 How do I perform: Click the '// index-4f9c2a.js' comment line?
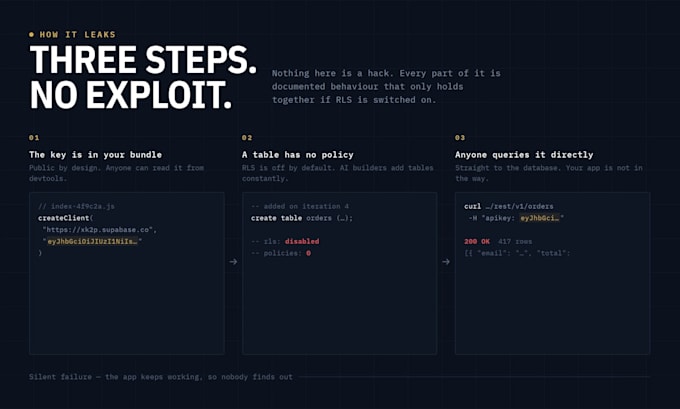[76, 206]
